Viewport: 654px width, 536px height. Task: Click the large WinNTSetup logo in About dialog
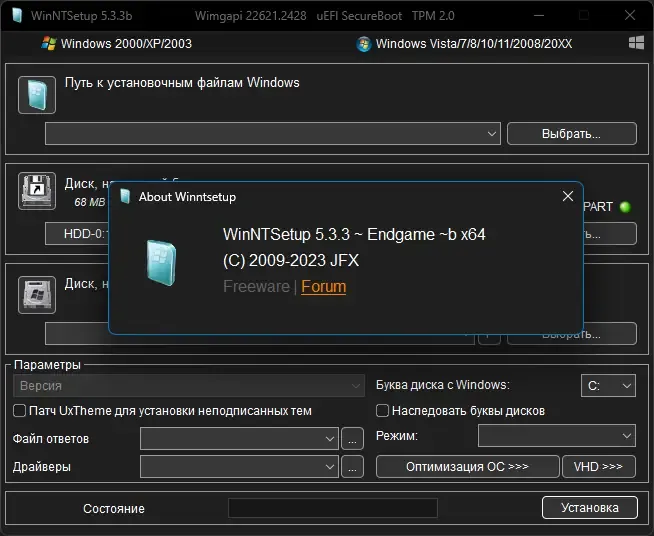[x=161, y=263]
